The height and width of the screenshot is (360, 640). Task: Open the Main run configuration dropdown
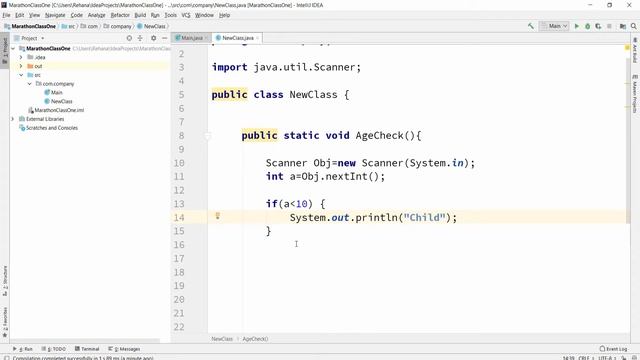[554, 26]
